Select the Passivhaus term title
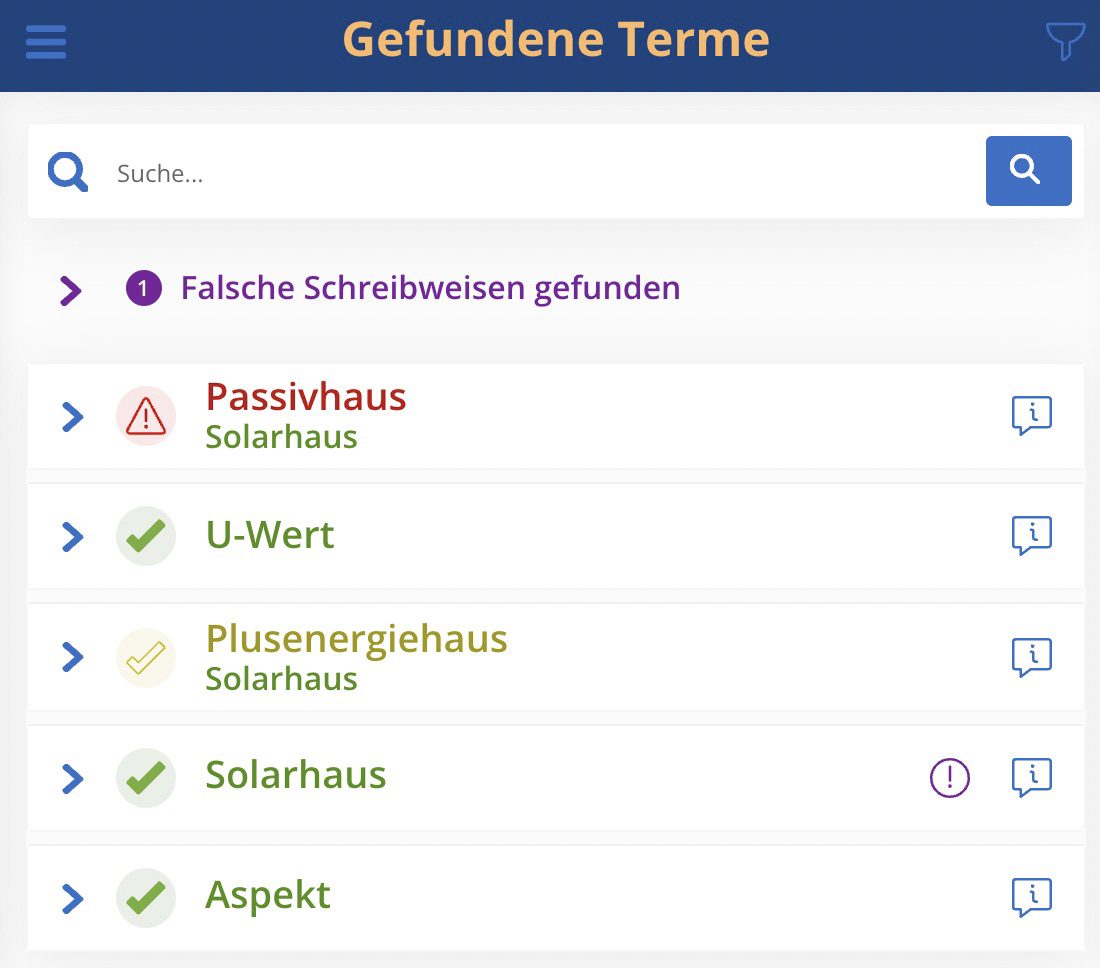 [306, 396]
